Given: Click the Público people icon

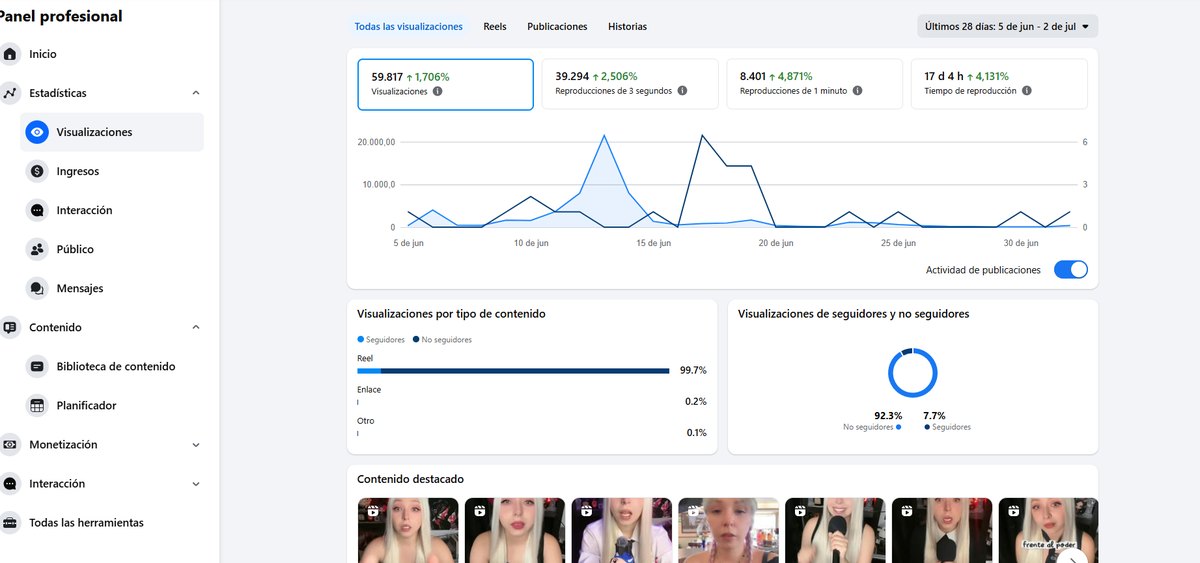Looking at the screenshot, I should point(37,249).
